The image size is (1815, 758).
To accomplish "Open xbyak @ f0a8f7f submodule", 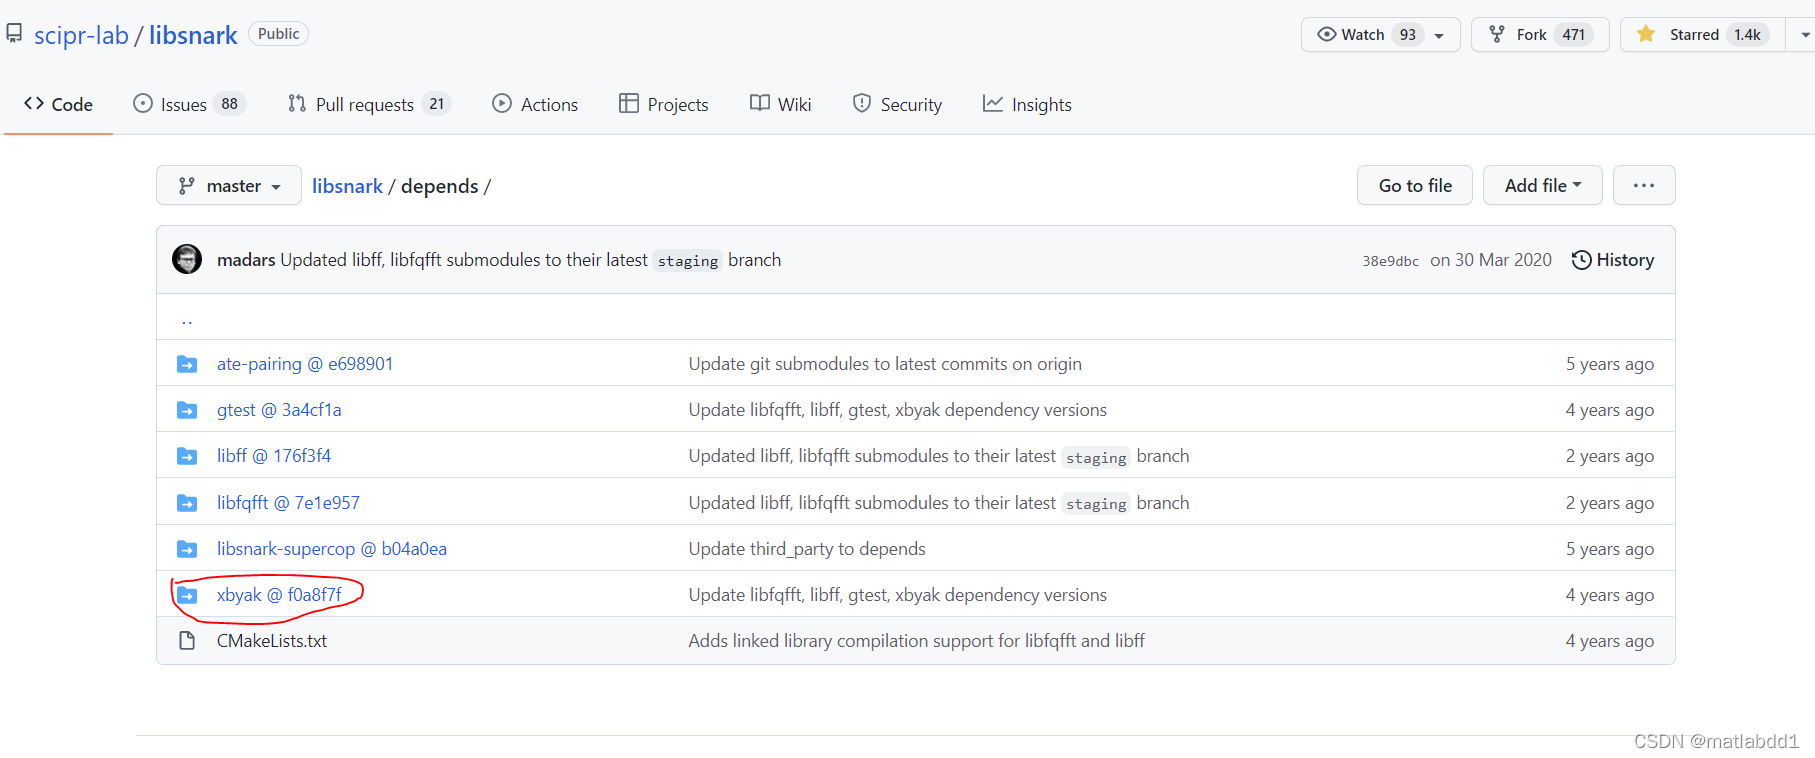I will 279,595.
